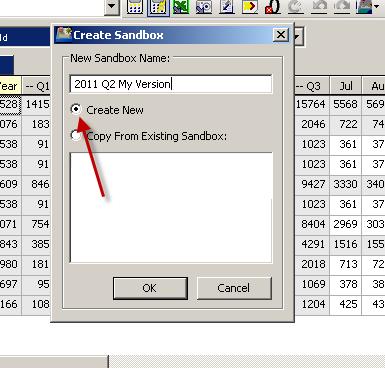385x368 pixels.
Task: Click the Recalculate toolbar icon
Action: 135,7
